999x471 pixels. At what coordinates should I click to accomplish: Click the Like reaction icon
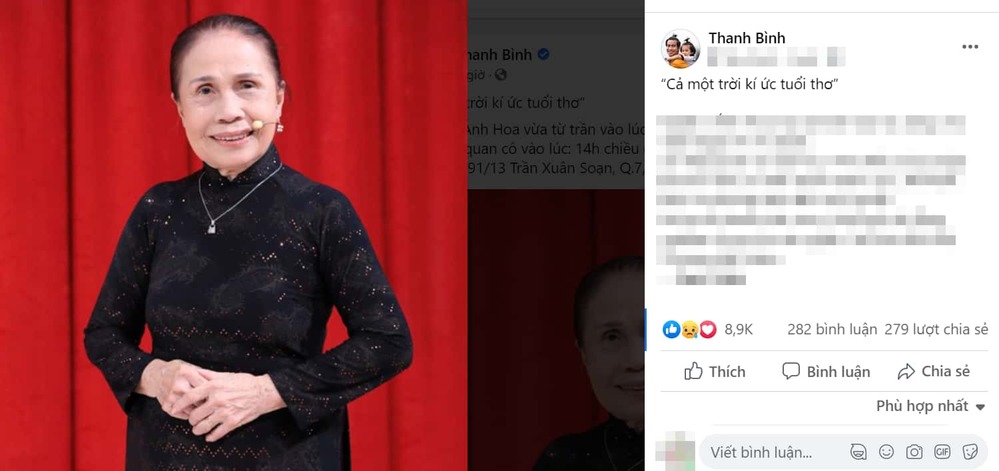point(671,329)
